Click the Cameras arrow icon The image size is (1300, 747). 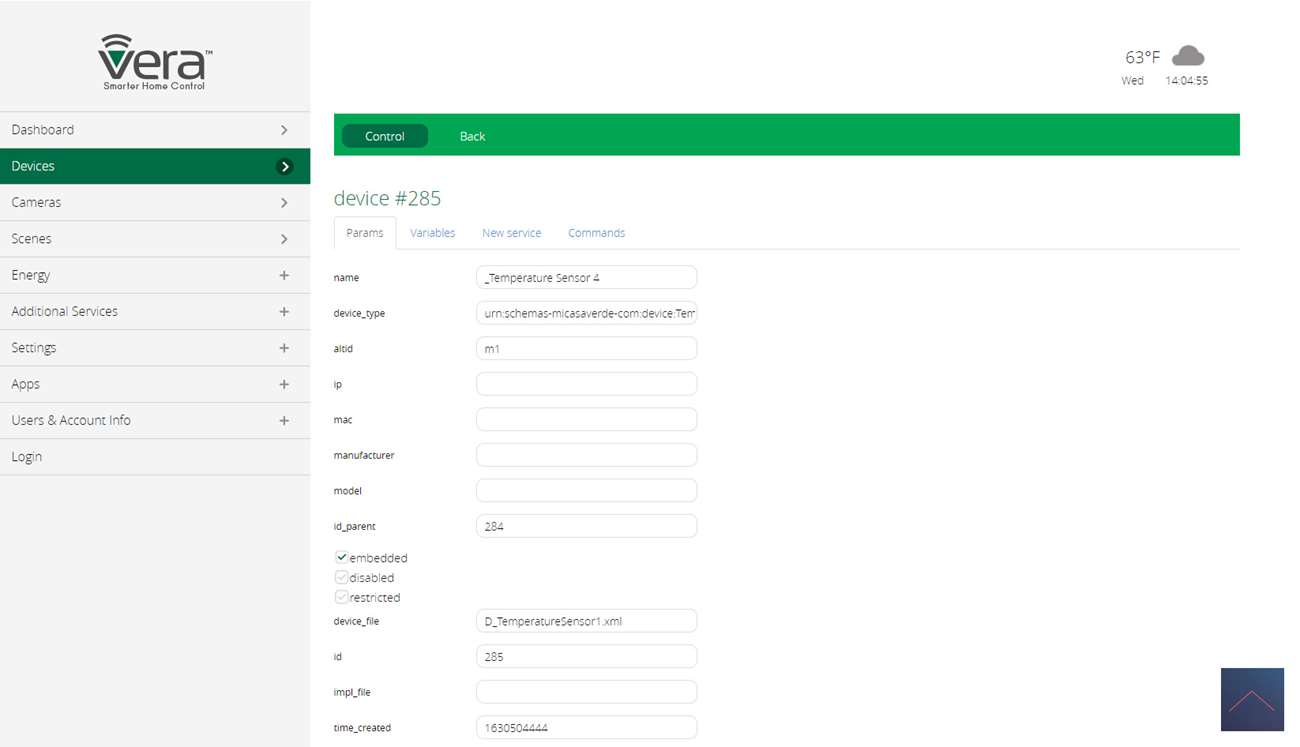[x=285, y=203]
